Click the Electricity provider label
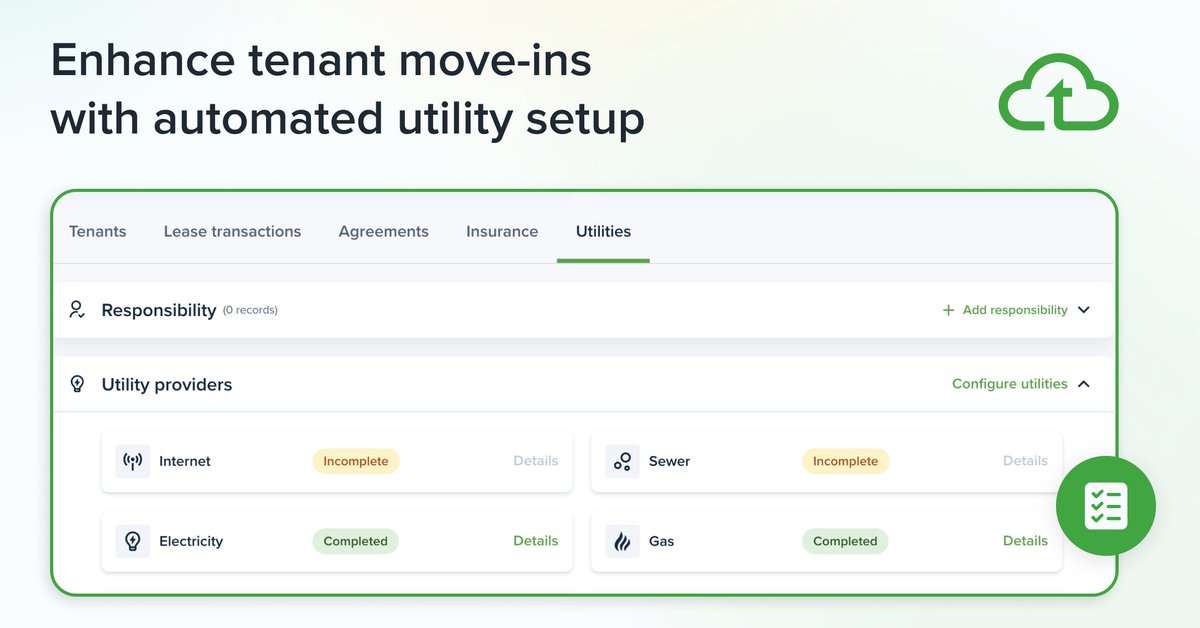The image size is (1200, 628). pos(191,541)
